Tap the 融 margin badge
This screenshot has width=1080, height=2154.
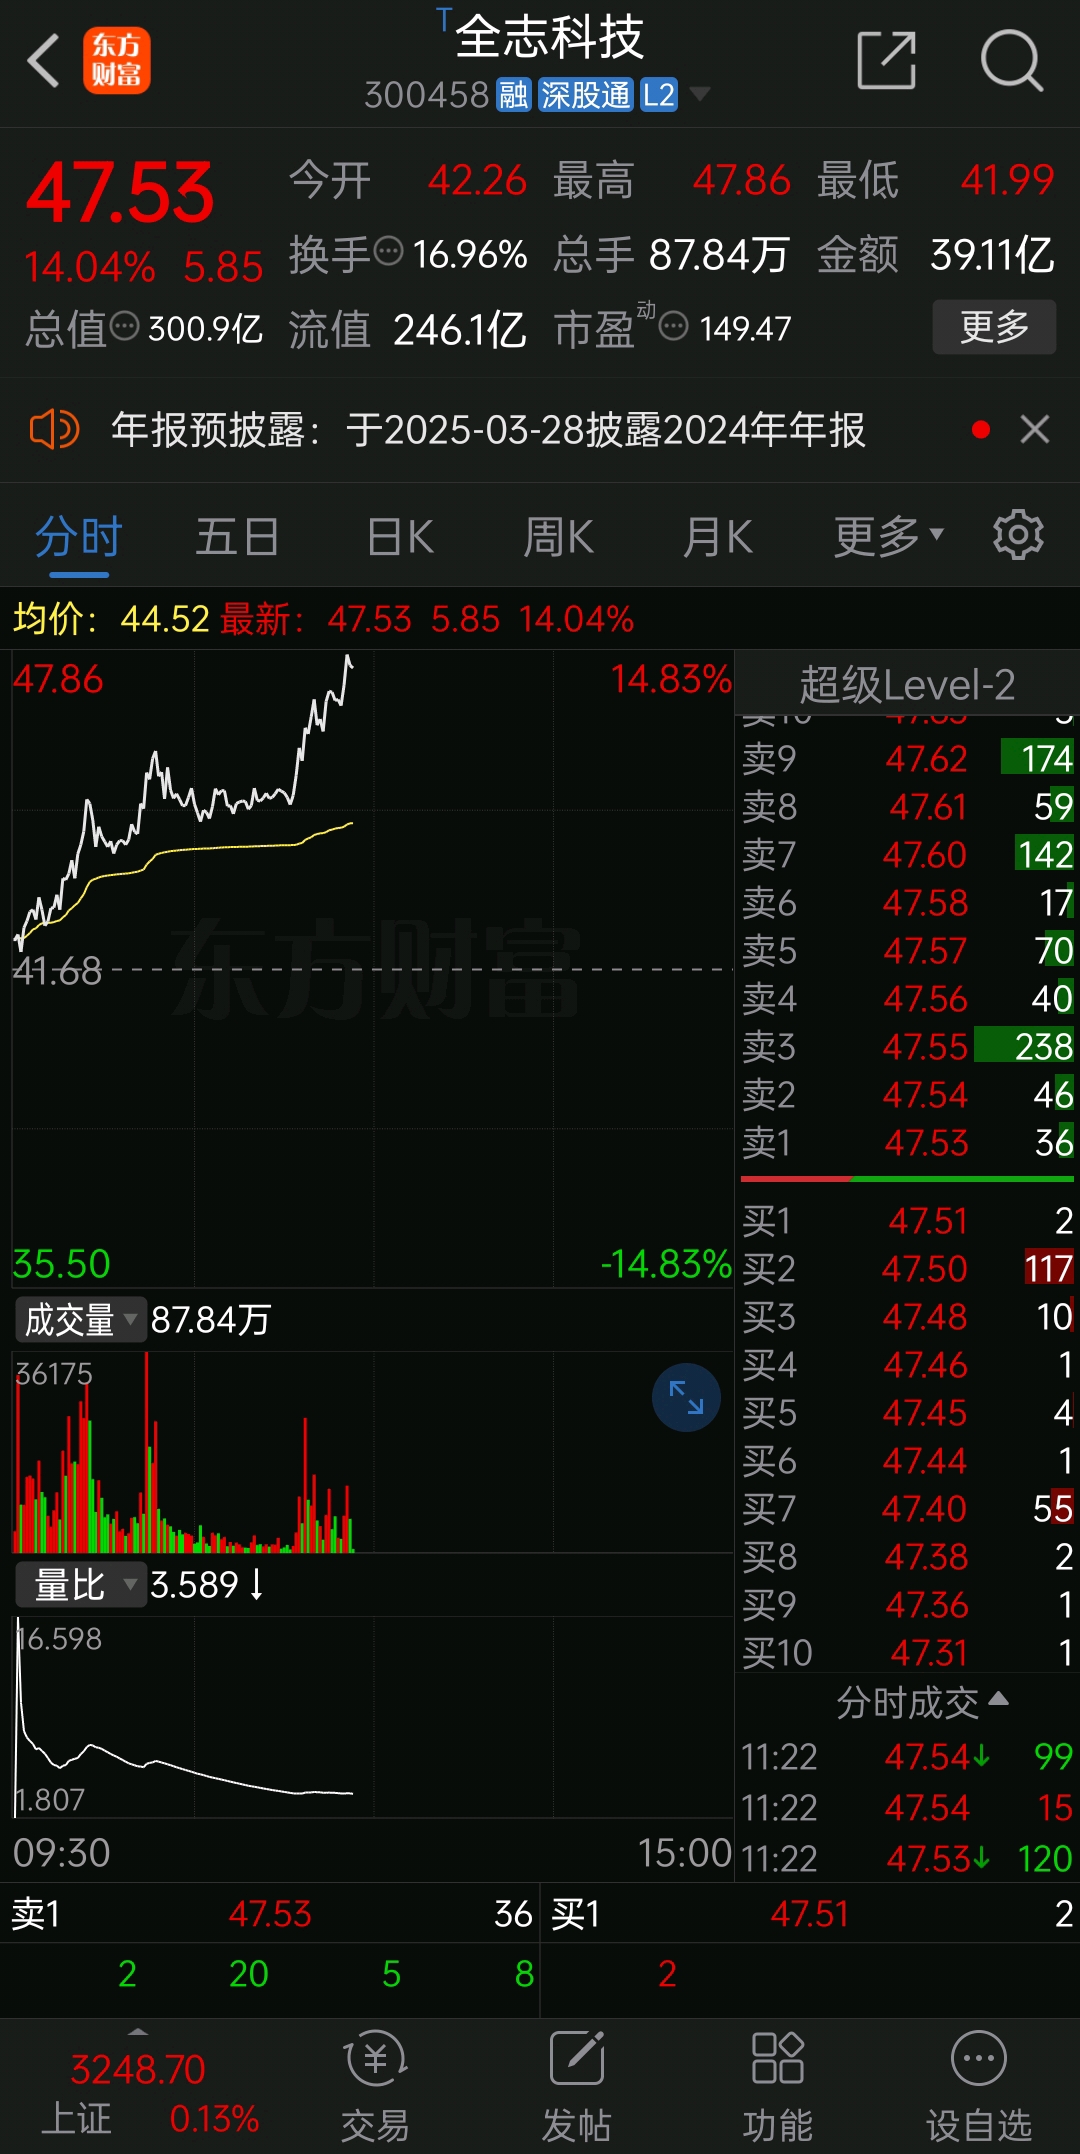[513, 95]
